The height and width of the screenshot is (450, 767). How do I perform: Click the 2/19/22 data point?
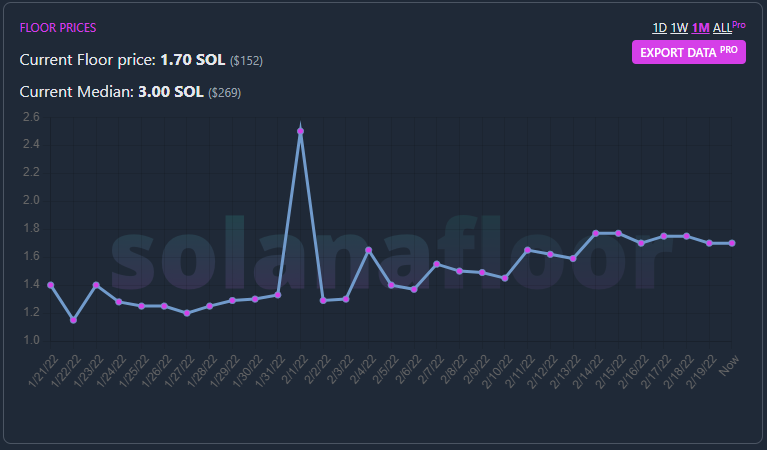pyautogui.click(x=709, y=243)
